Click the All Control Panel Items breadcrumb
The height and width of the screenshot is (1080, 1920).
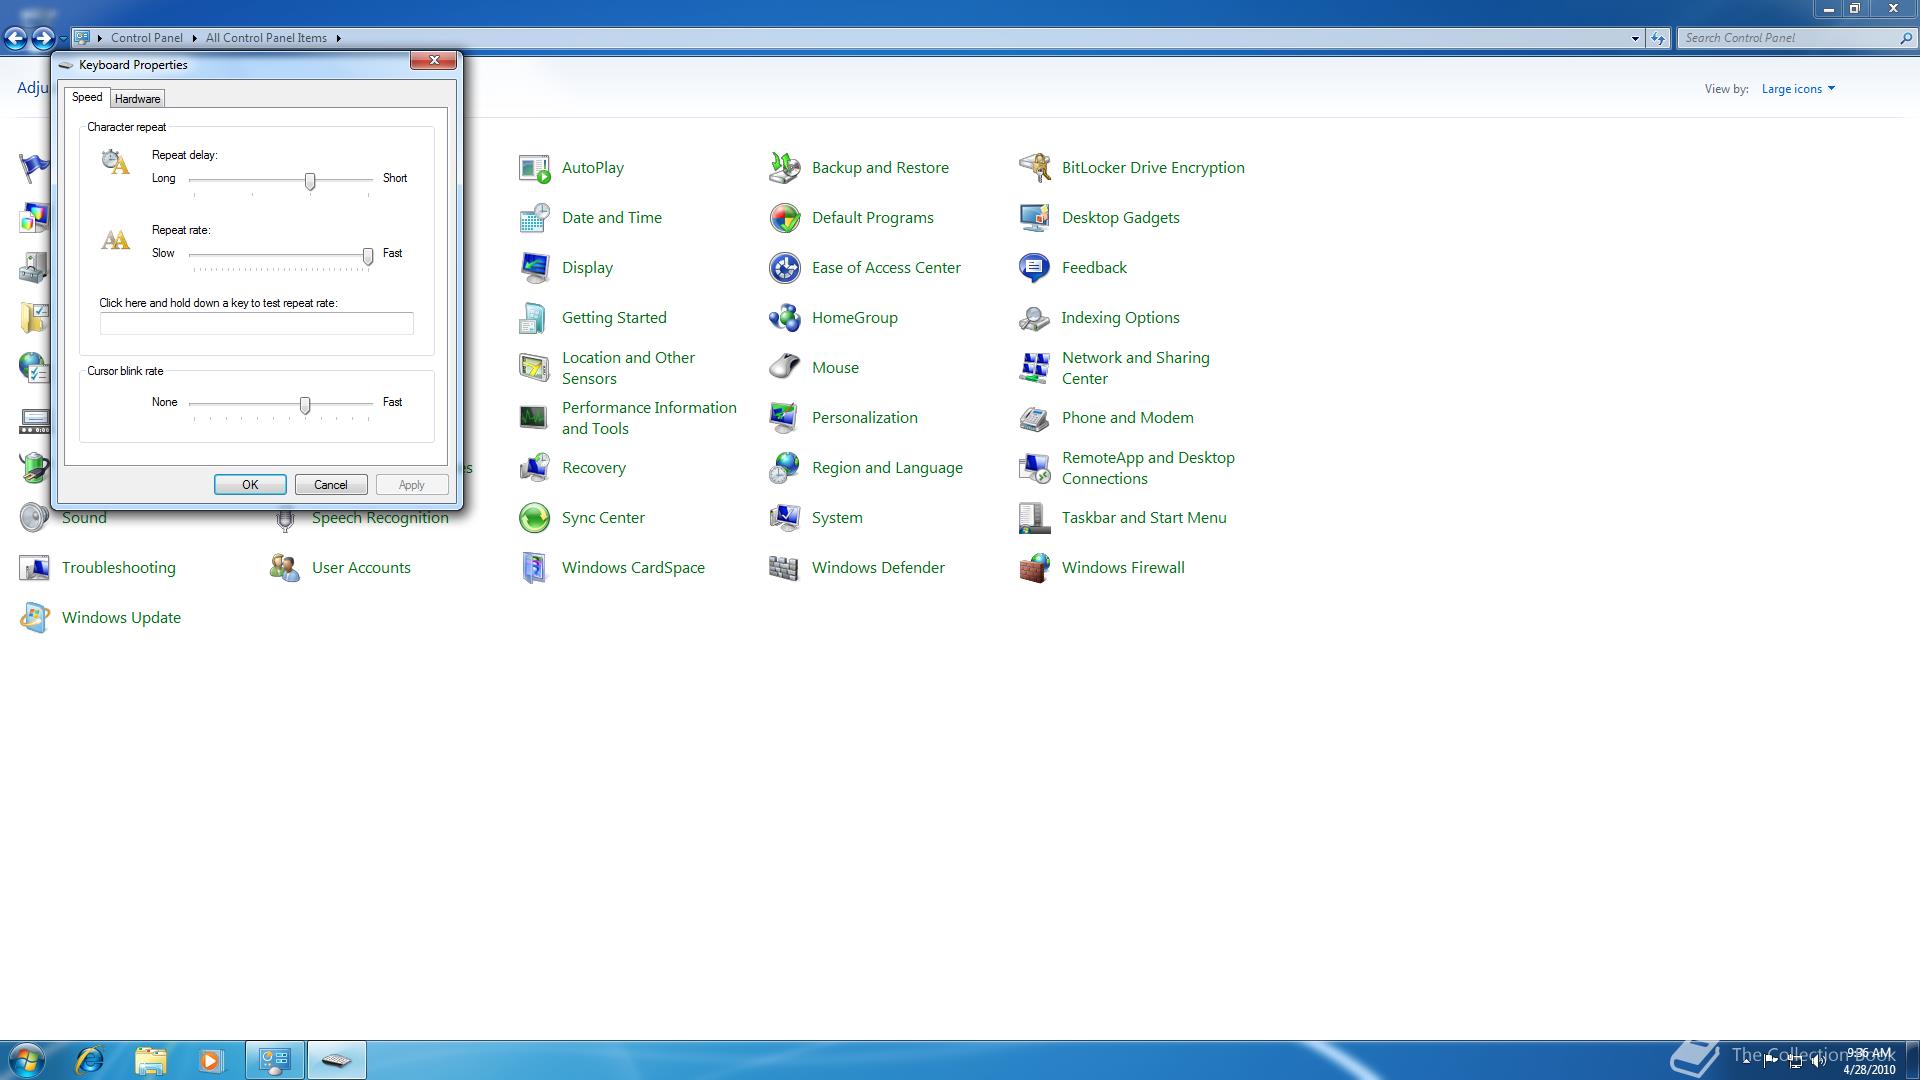266,38
